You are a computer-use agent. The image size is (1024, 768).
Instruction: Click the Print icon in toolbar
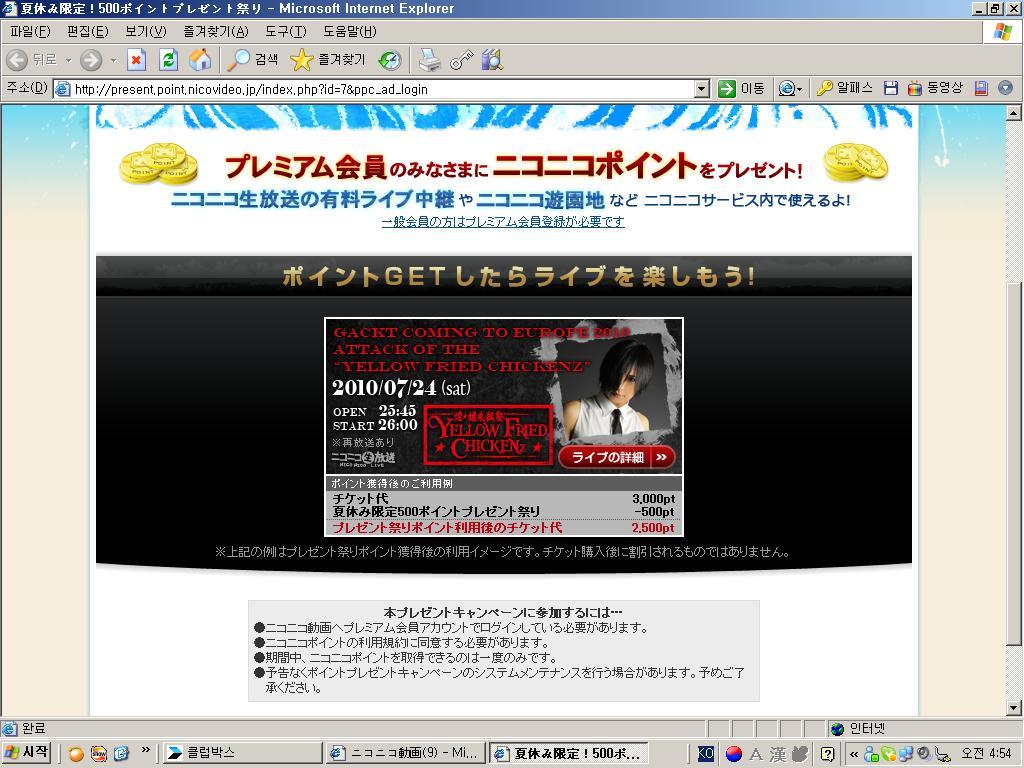tap(429, 60)
